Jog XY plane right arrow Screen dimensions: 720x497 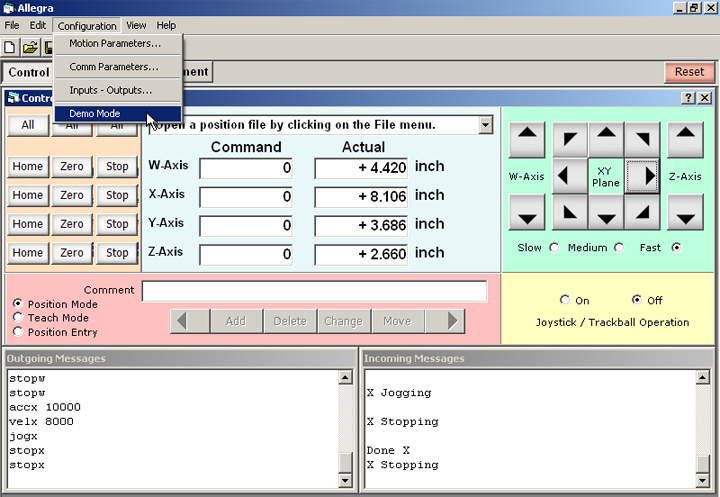[x=642, y=176]
